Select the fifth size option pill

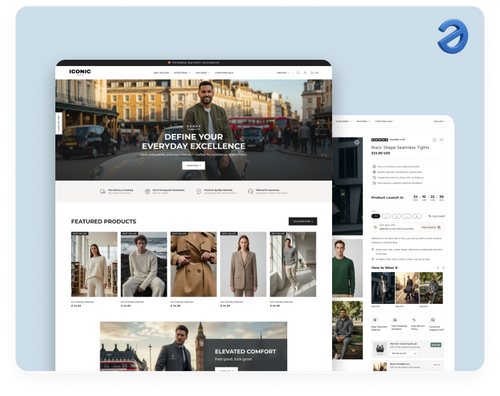click(x=417, y=216)
